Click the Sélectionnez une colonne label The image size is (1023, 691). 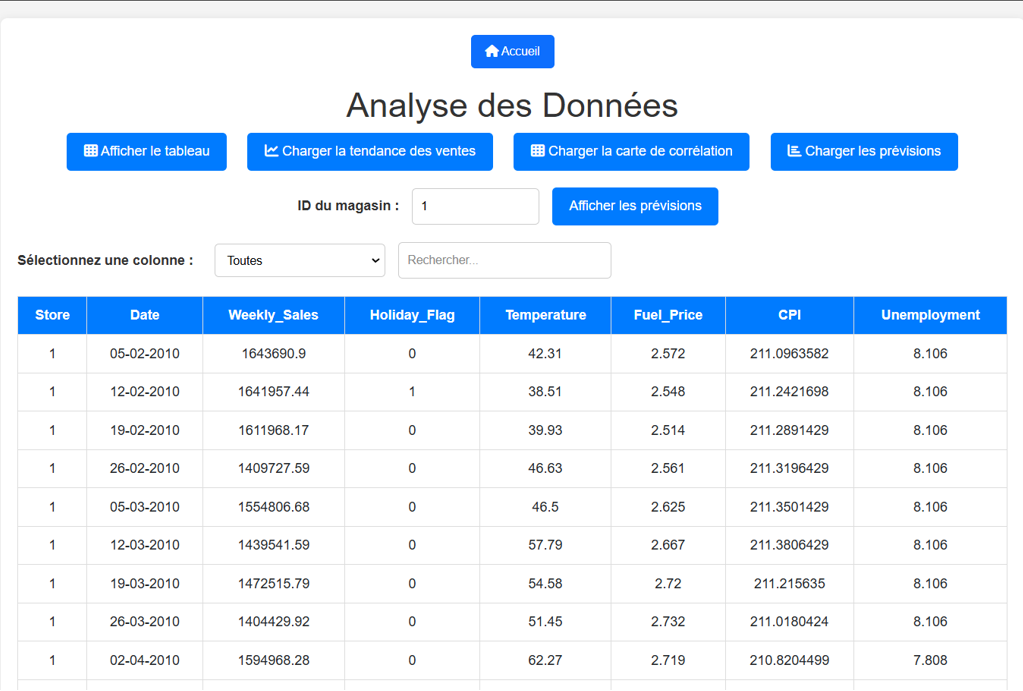coord(106,260)
